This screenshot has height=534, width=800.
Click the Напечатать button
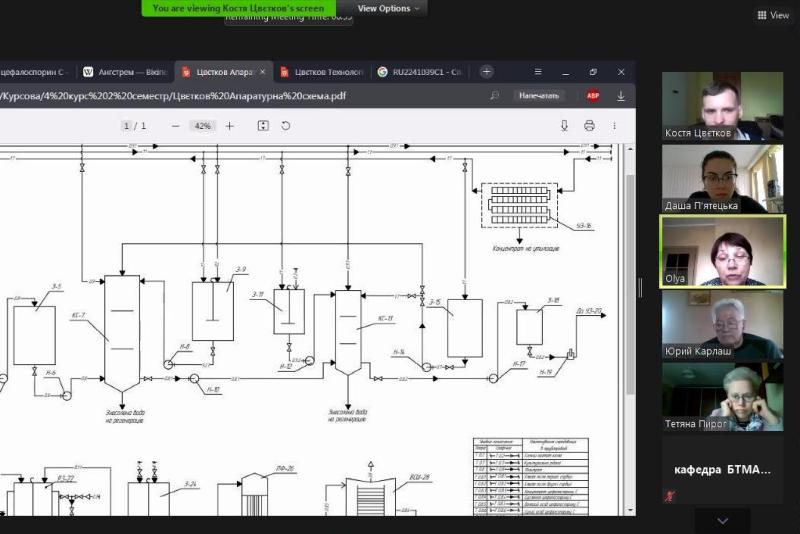click(x=539, y=96)
